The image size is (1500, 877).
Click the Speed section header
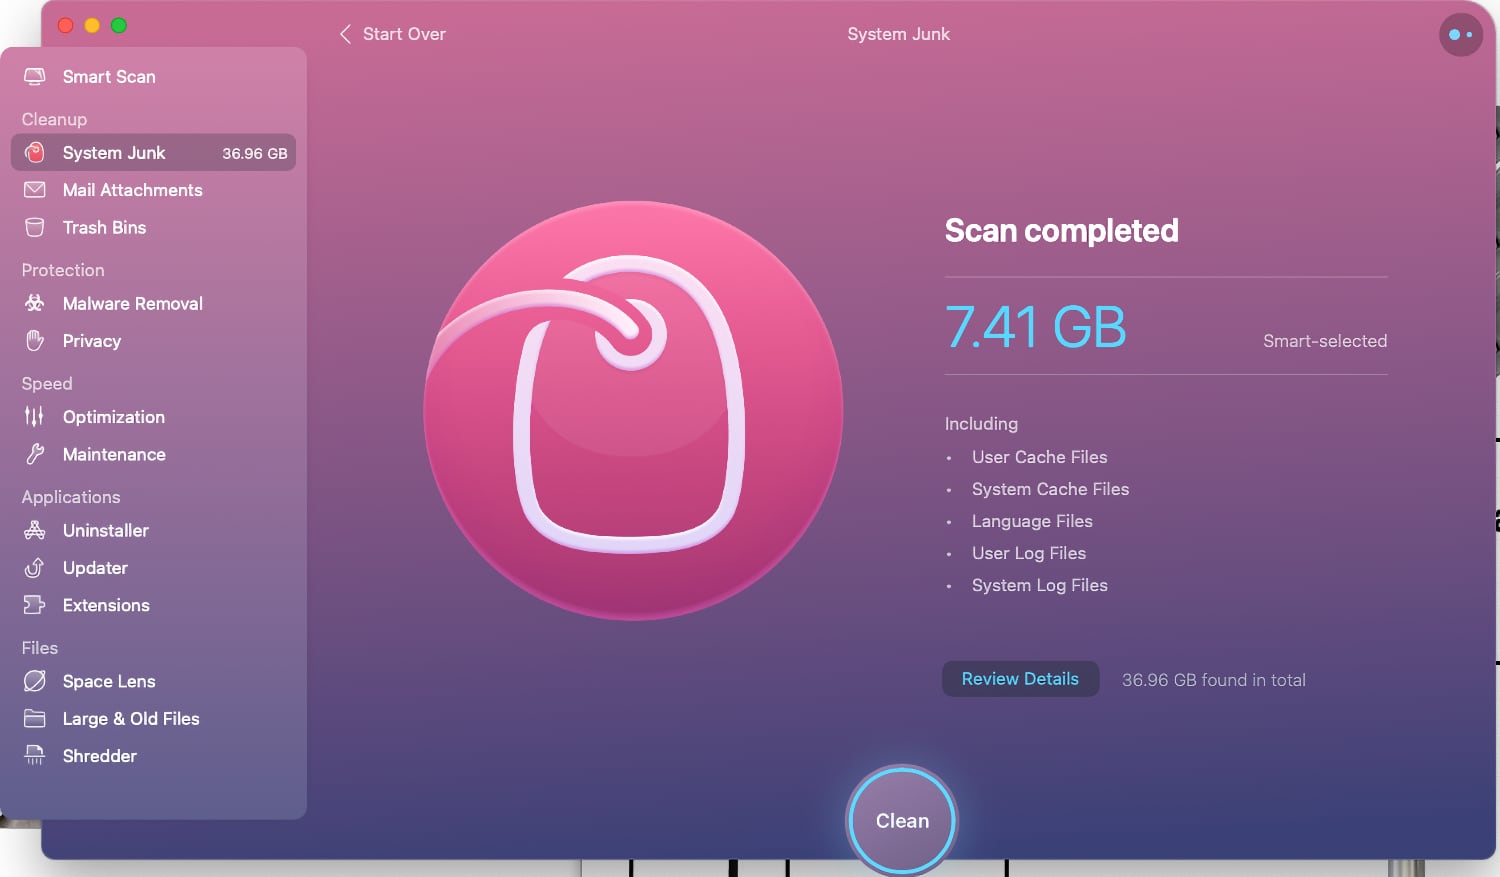tap(47, 384)
